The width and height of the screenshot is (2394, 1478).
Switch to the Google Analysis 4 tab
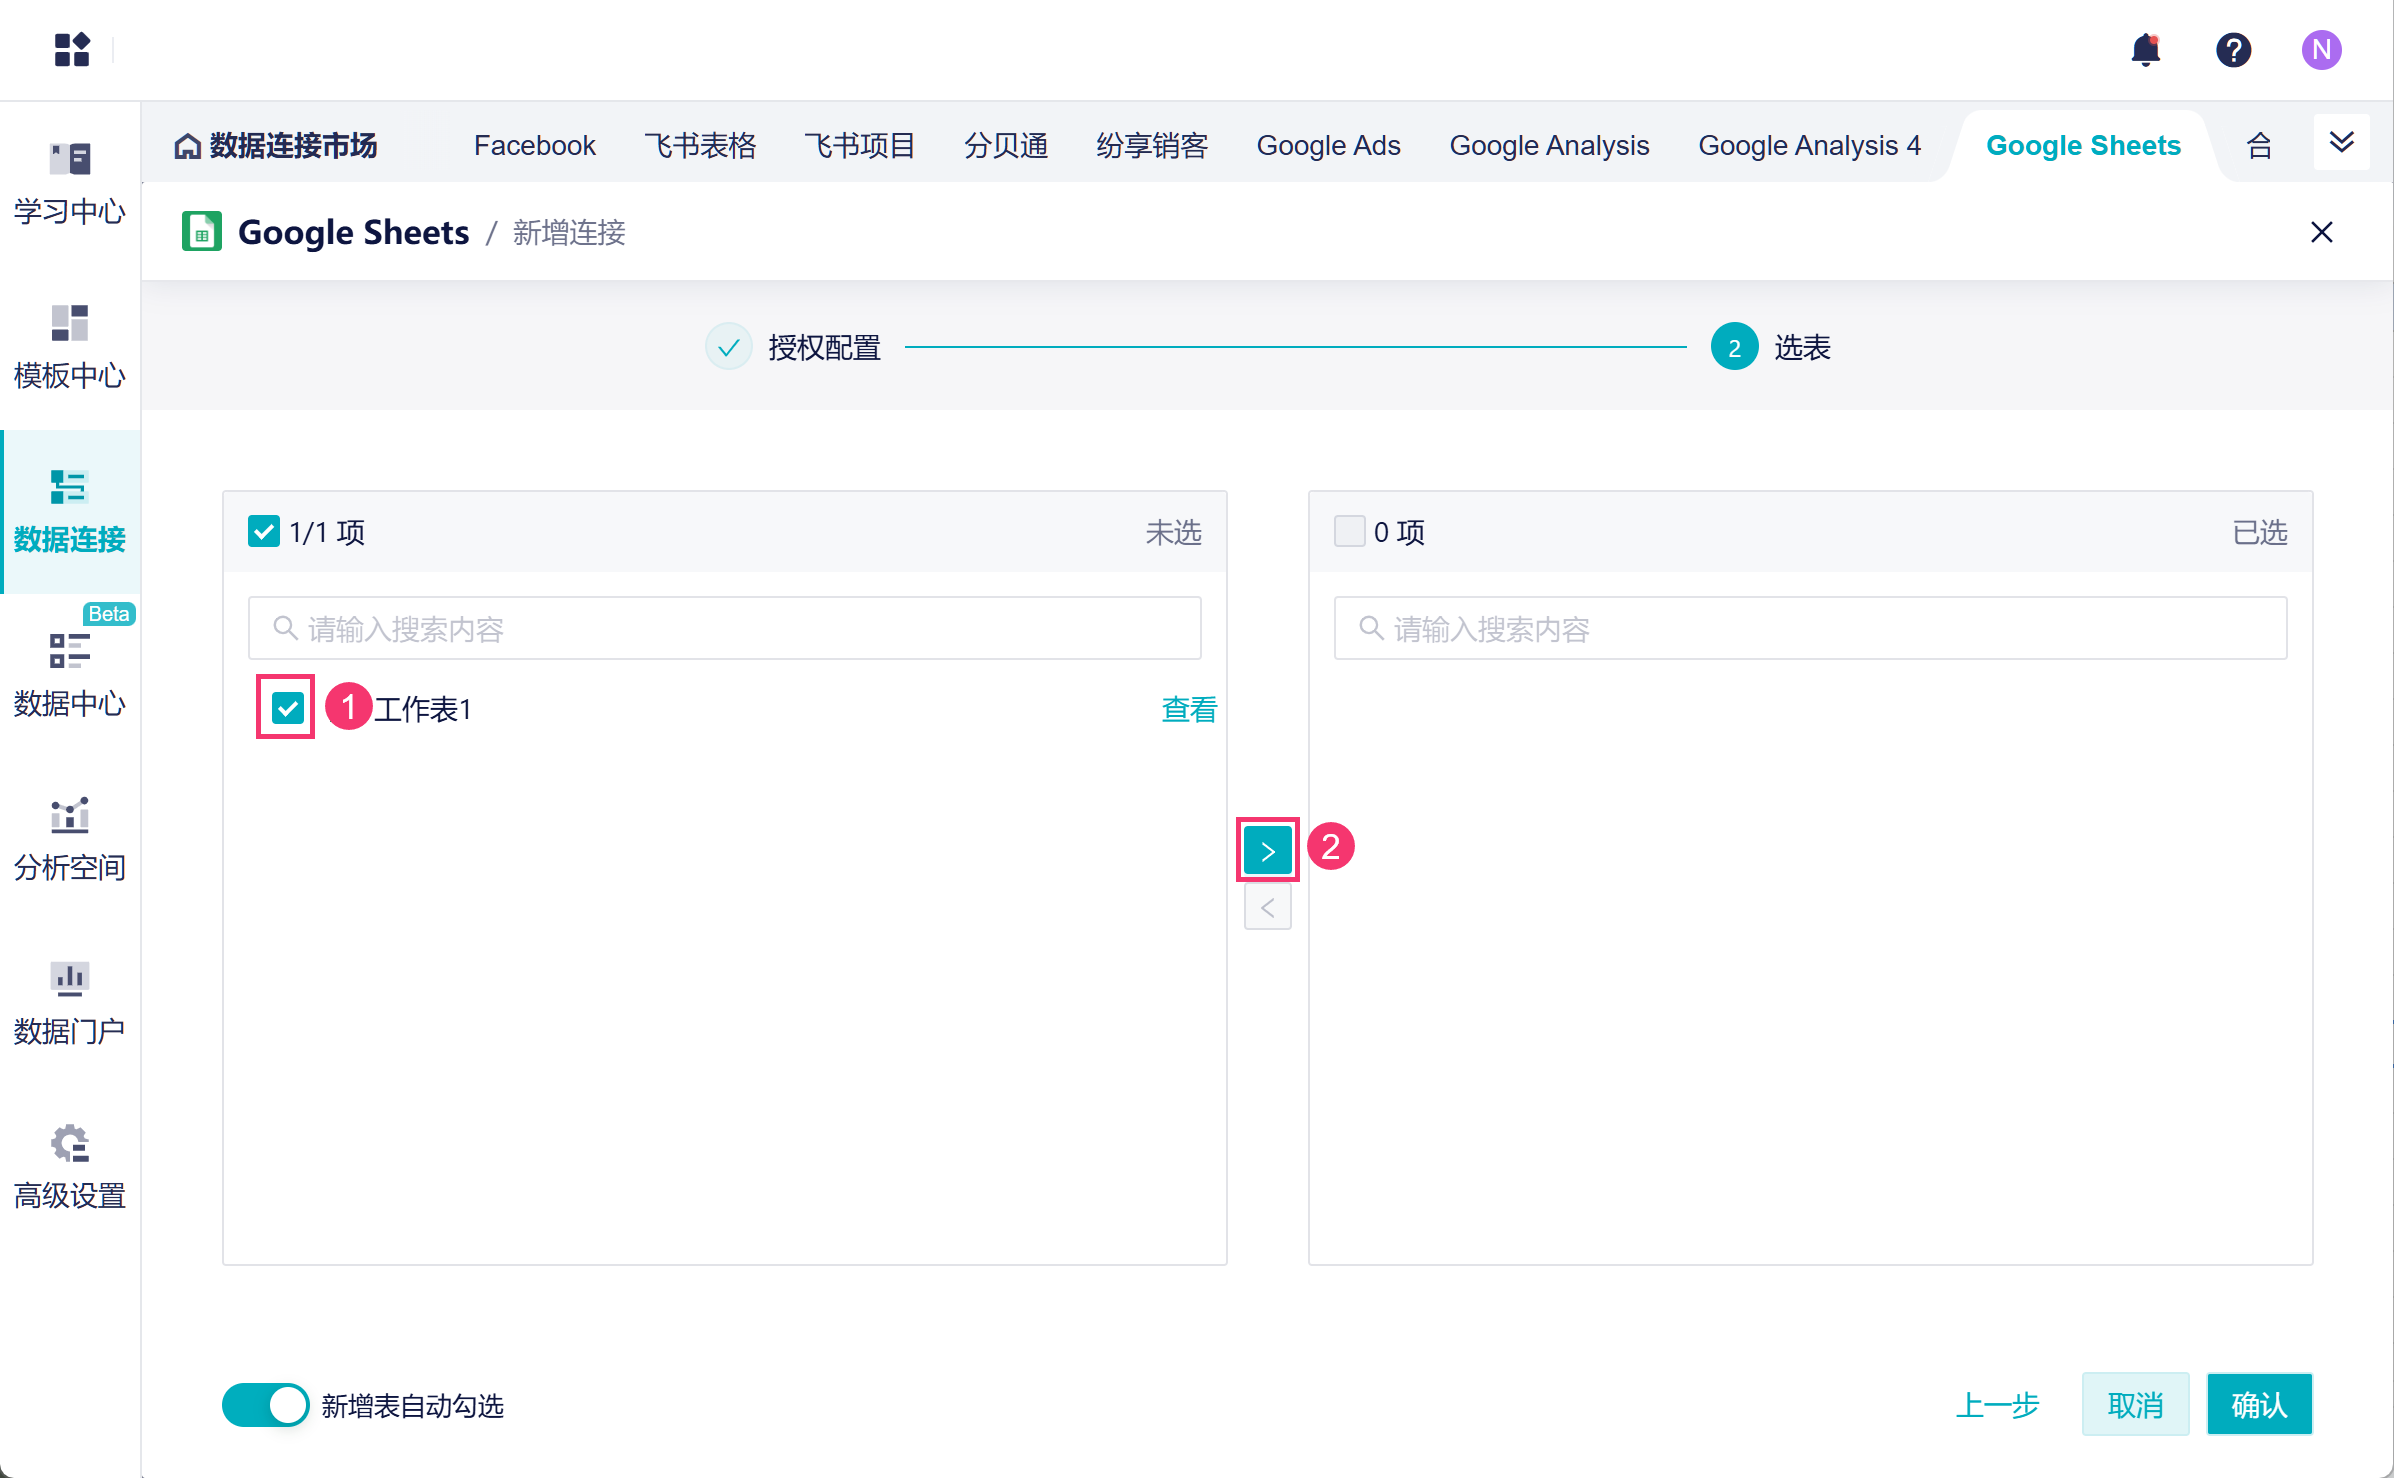point(1809,146)
